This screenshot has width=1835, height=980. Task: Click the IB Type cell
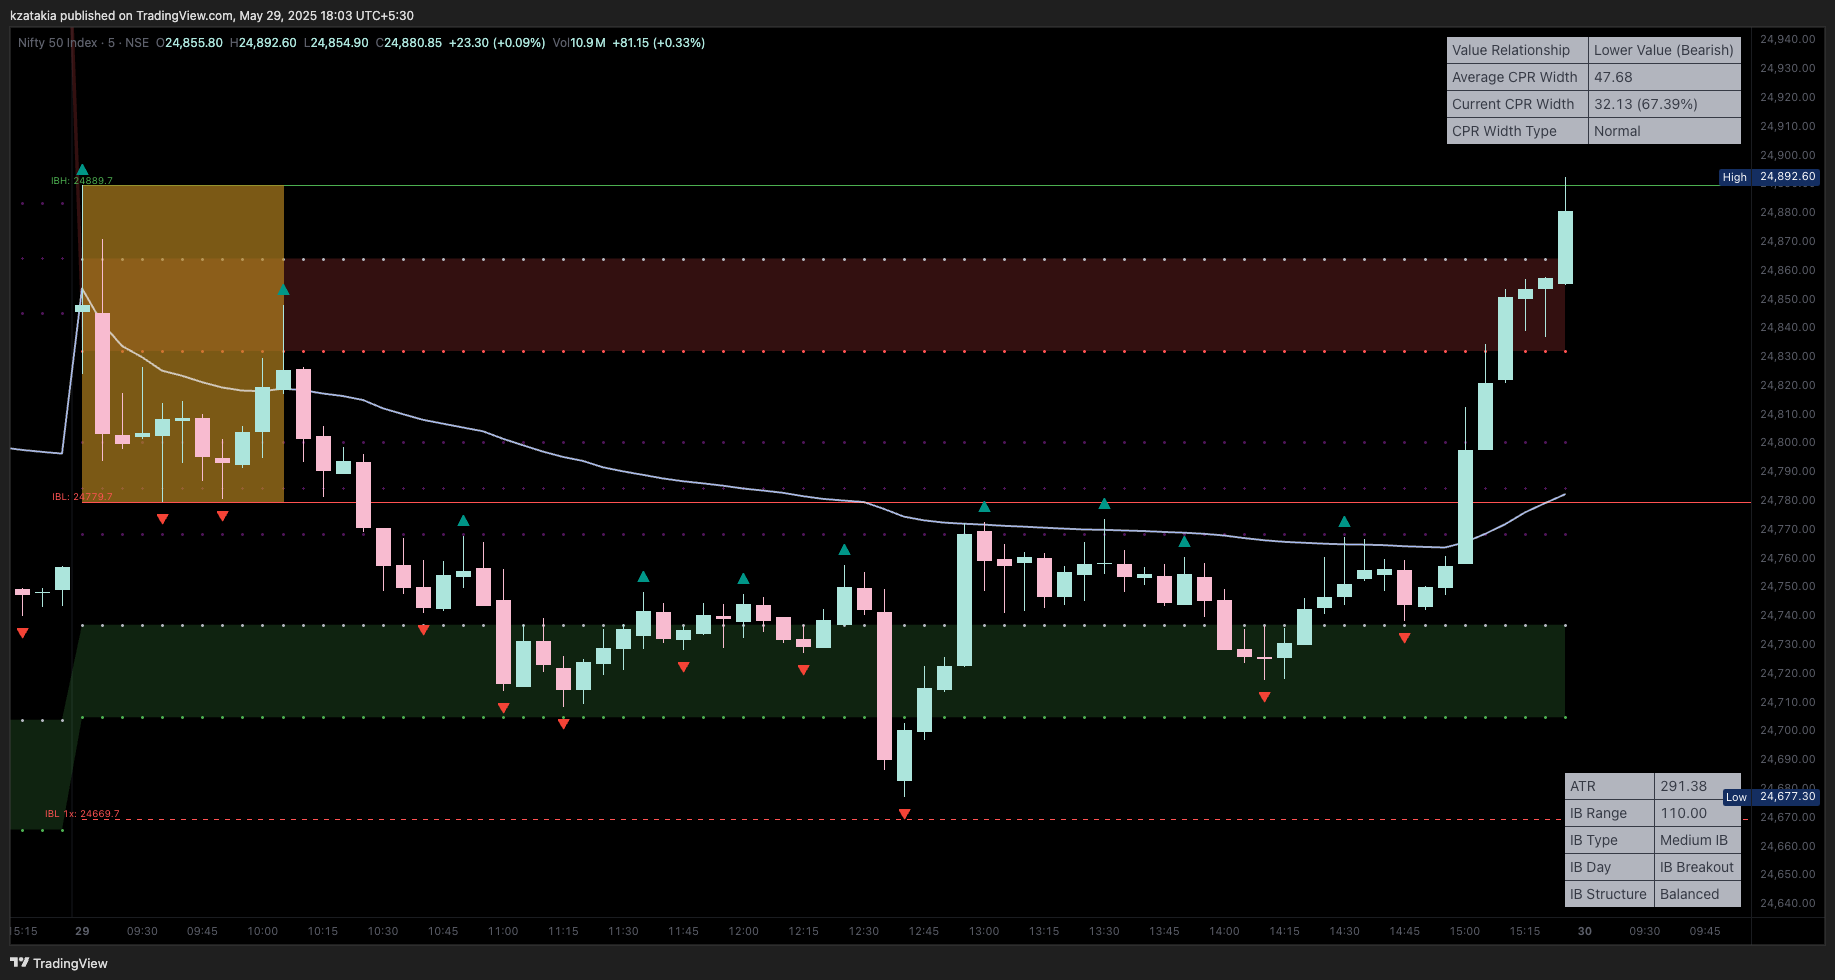(1610, 840)
